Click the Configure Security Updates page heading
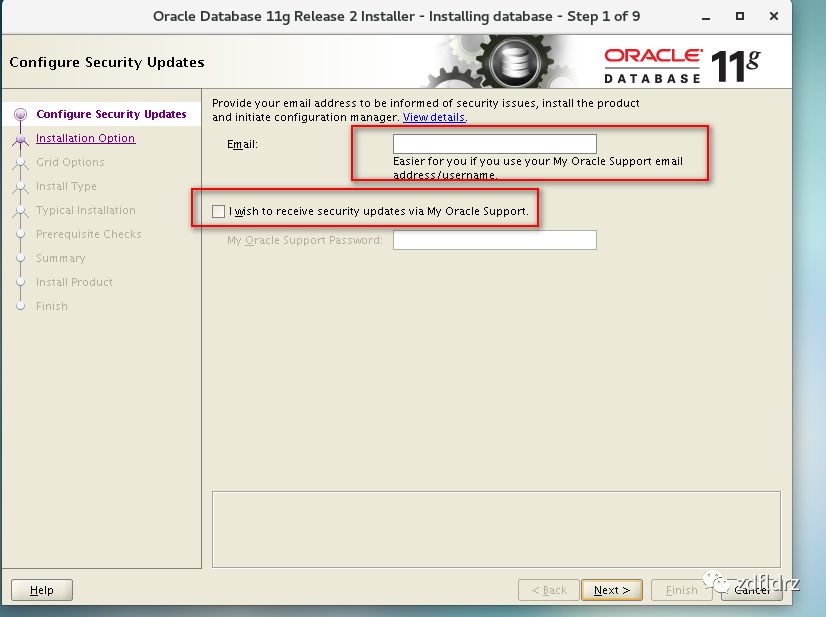Viewport: 826px width, 617px height. point(107,62)
